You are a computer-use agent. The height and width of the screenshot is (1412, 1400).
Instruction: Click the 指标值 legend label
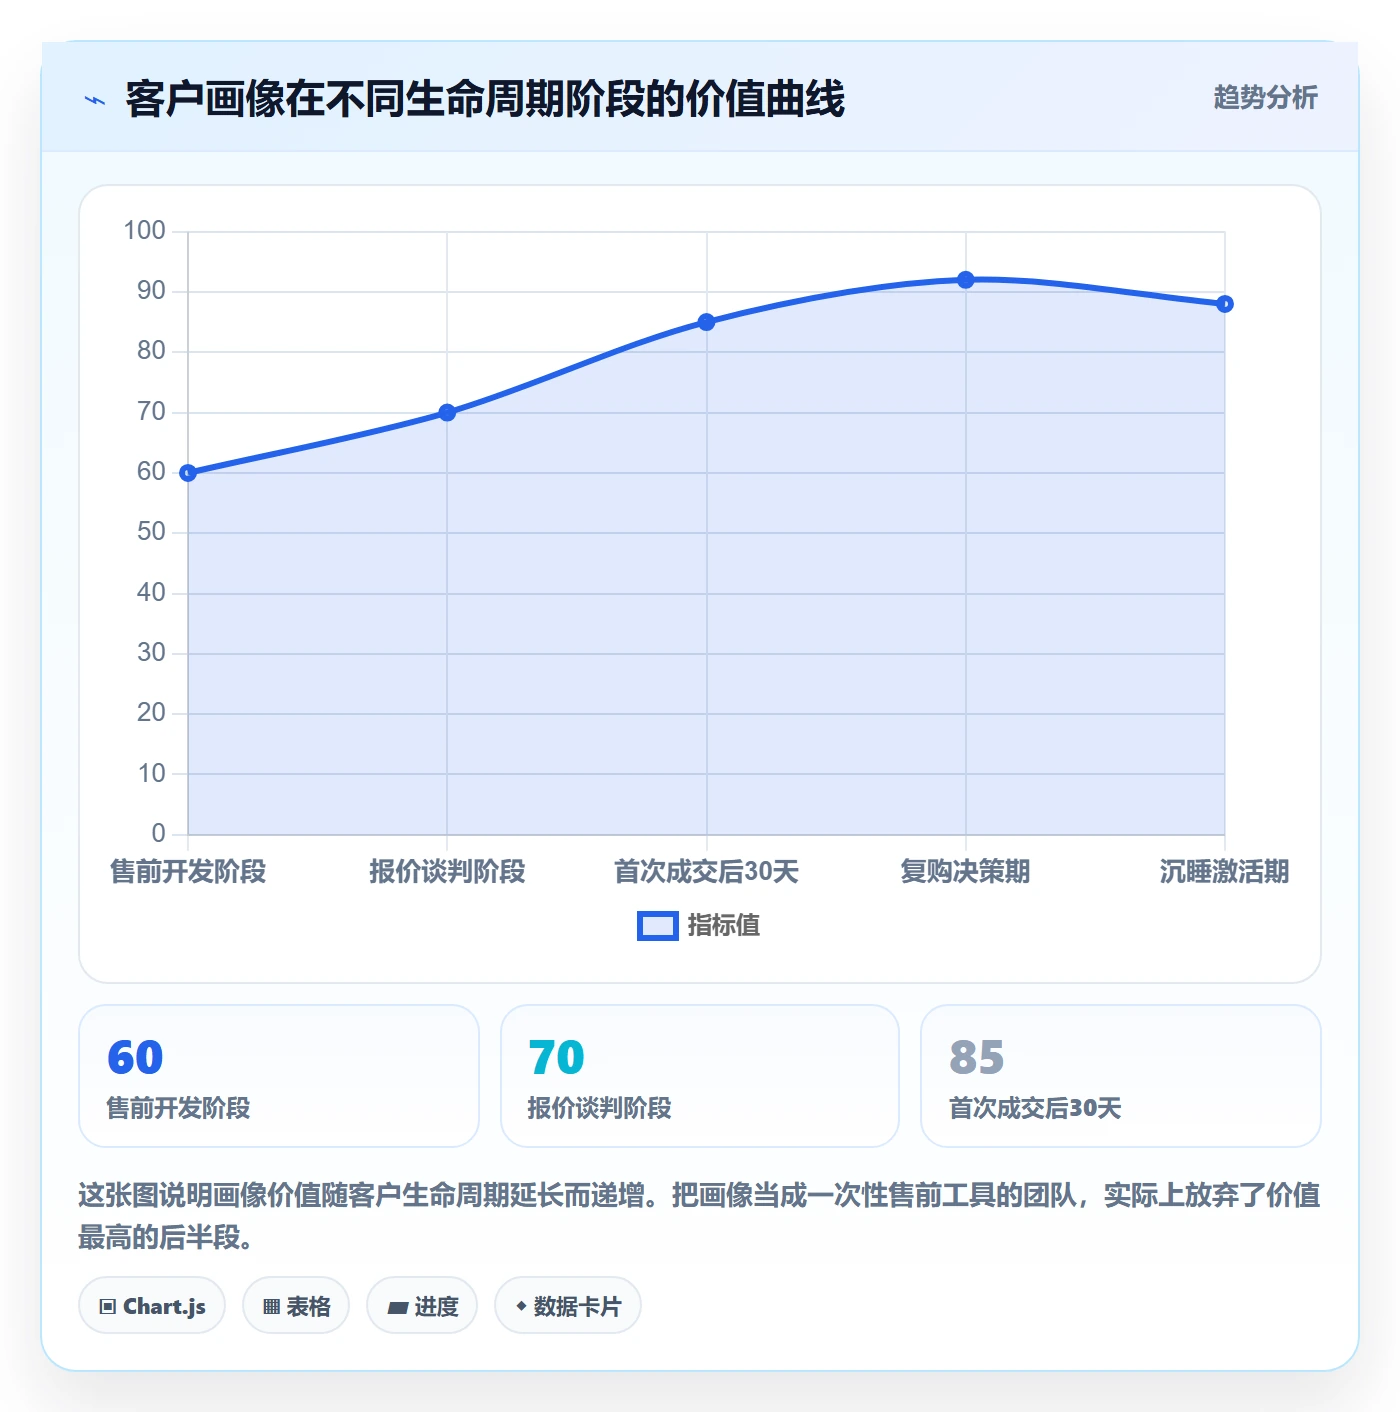click(x=724, y=926)
